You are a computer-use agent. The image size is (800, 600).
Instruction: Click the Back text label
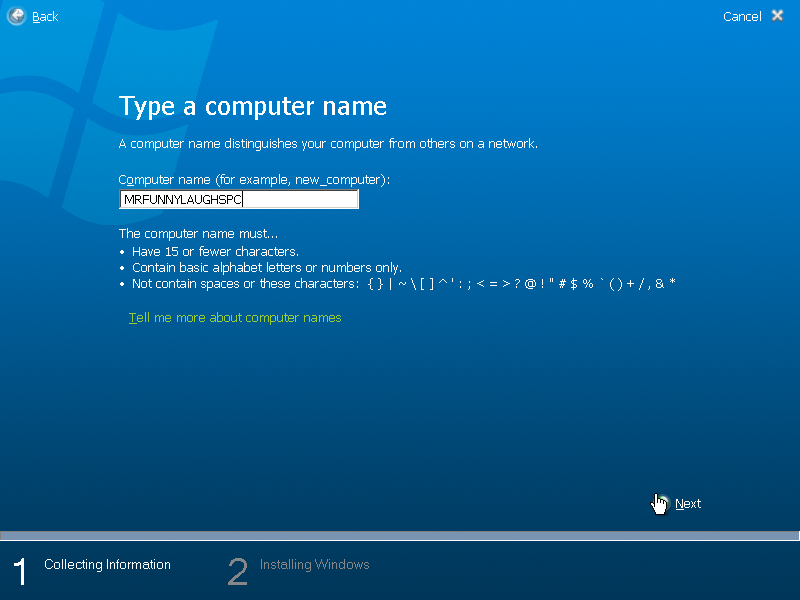point(45,17)
